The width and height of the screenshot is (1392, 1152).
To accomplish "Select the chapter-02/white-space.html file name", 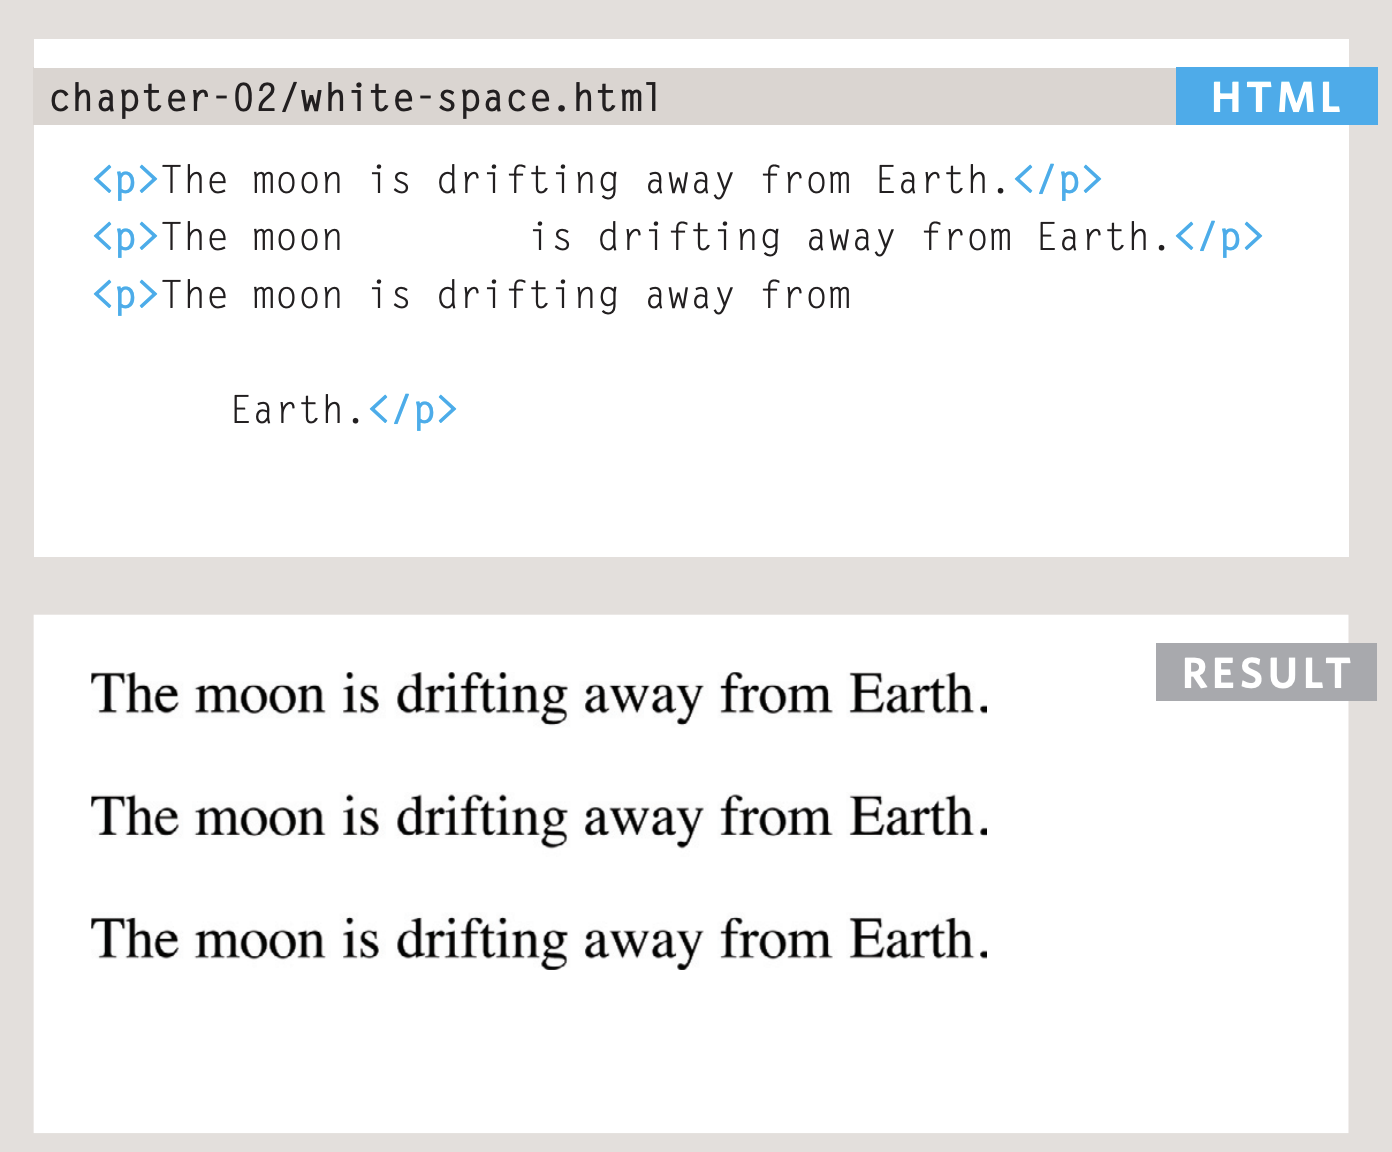I will pyautogui.click(x=355, y=98).
